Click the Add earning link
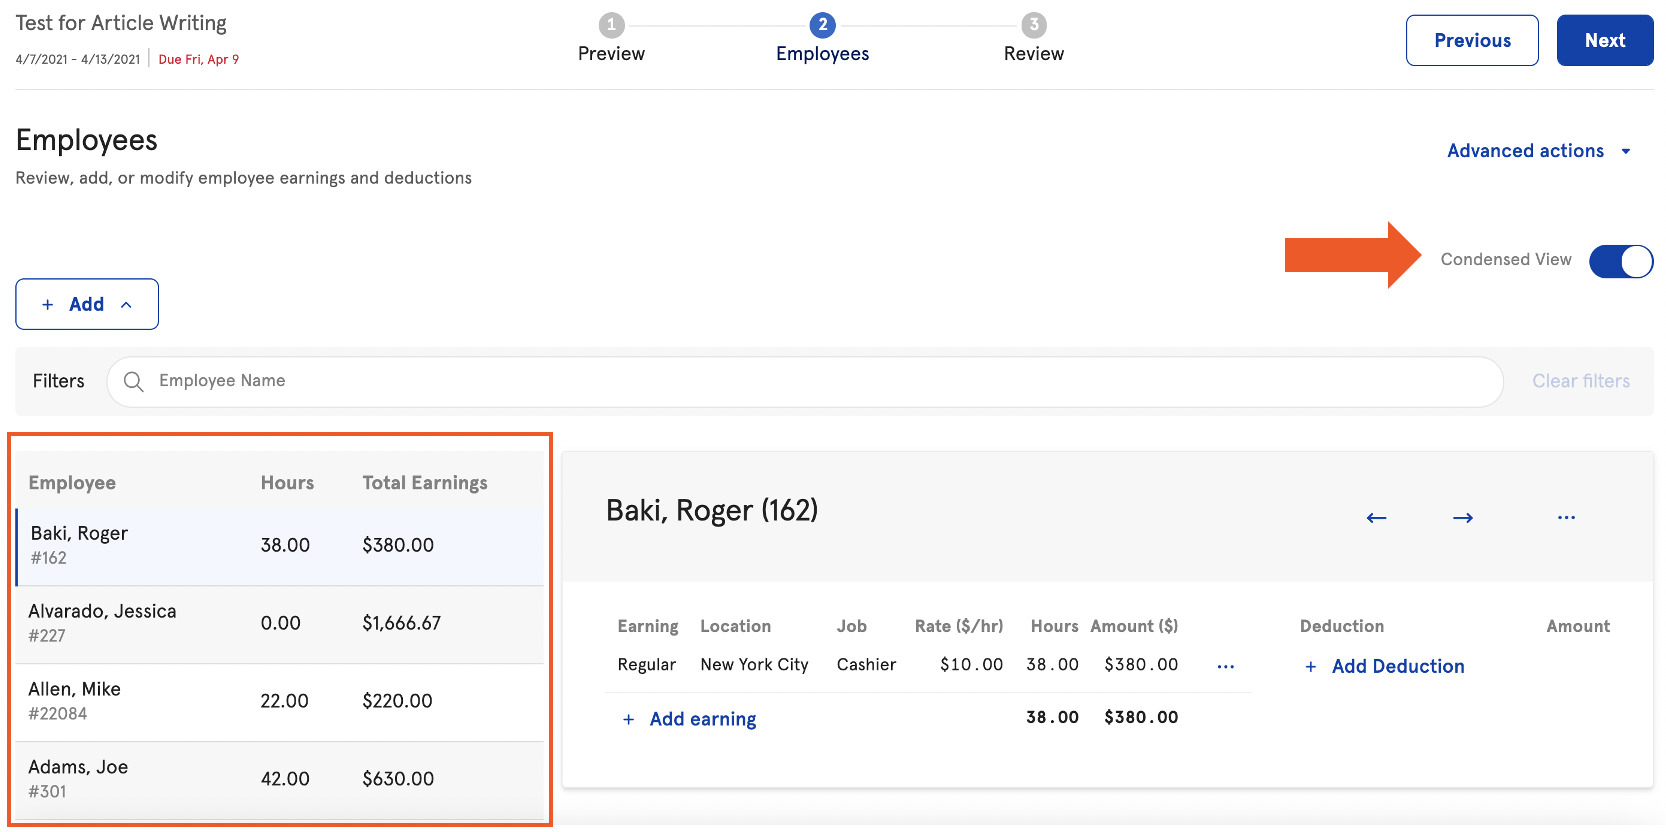The image size is (1666, 832). (x=702, y=720)
